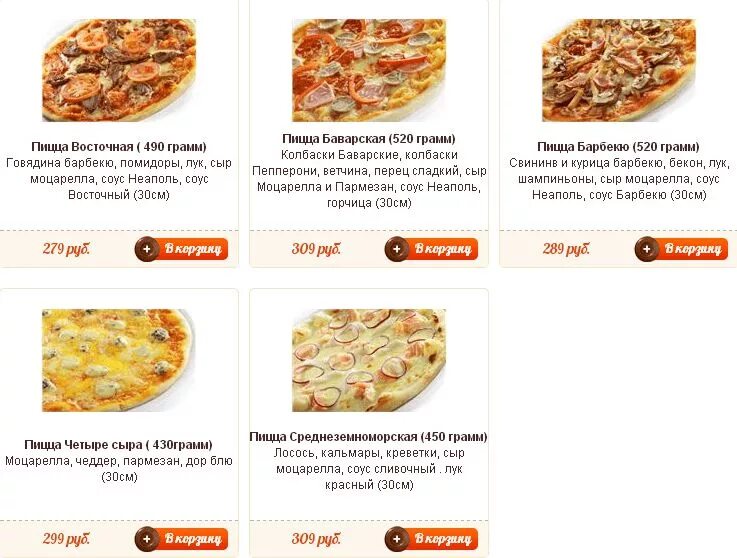Select the Пицца Четыре сыра title link
The width and height of the screenshot is (737, 558).
tap(118, 445)
